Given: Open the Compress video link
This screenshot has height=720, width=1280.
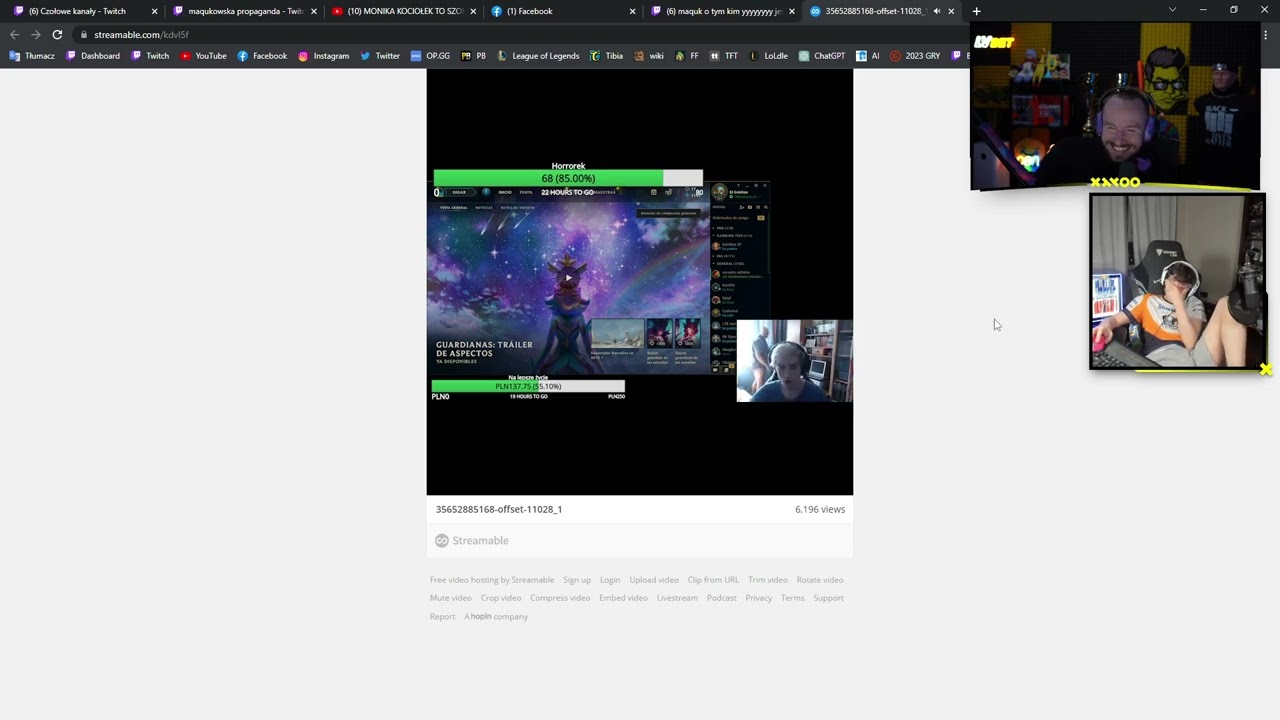Looking at the screenshot, I should point(560,598).
